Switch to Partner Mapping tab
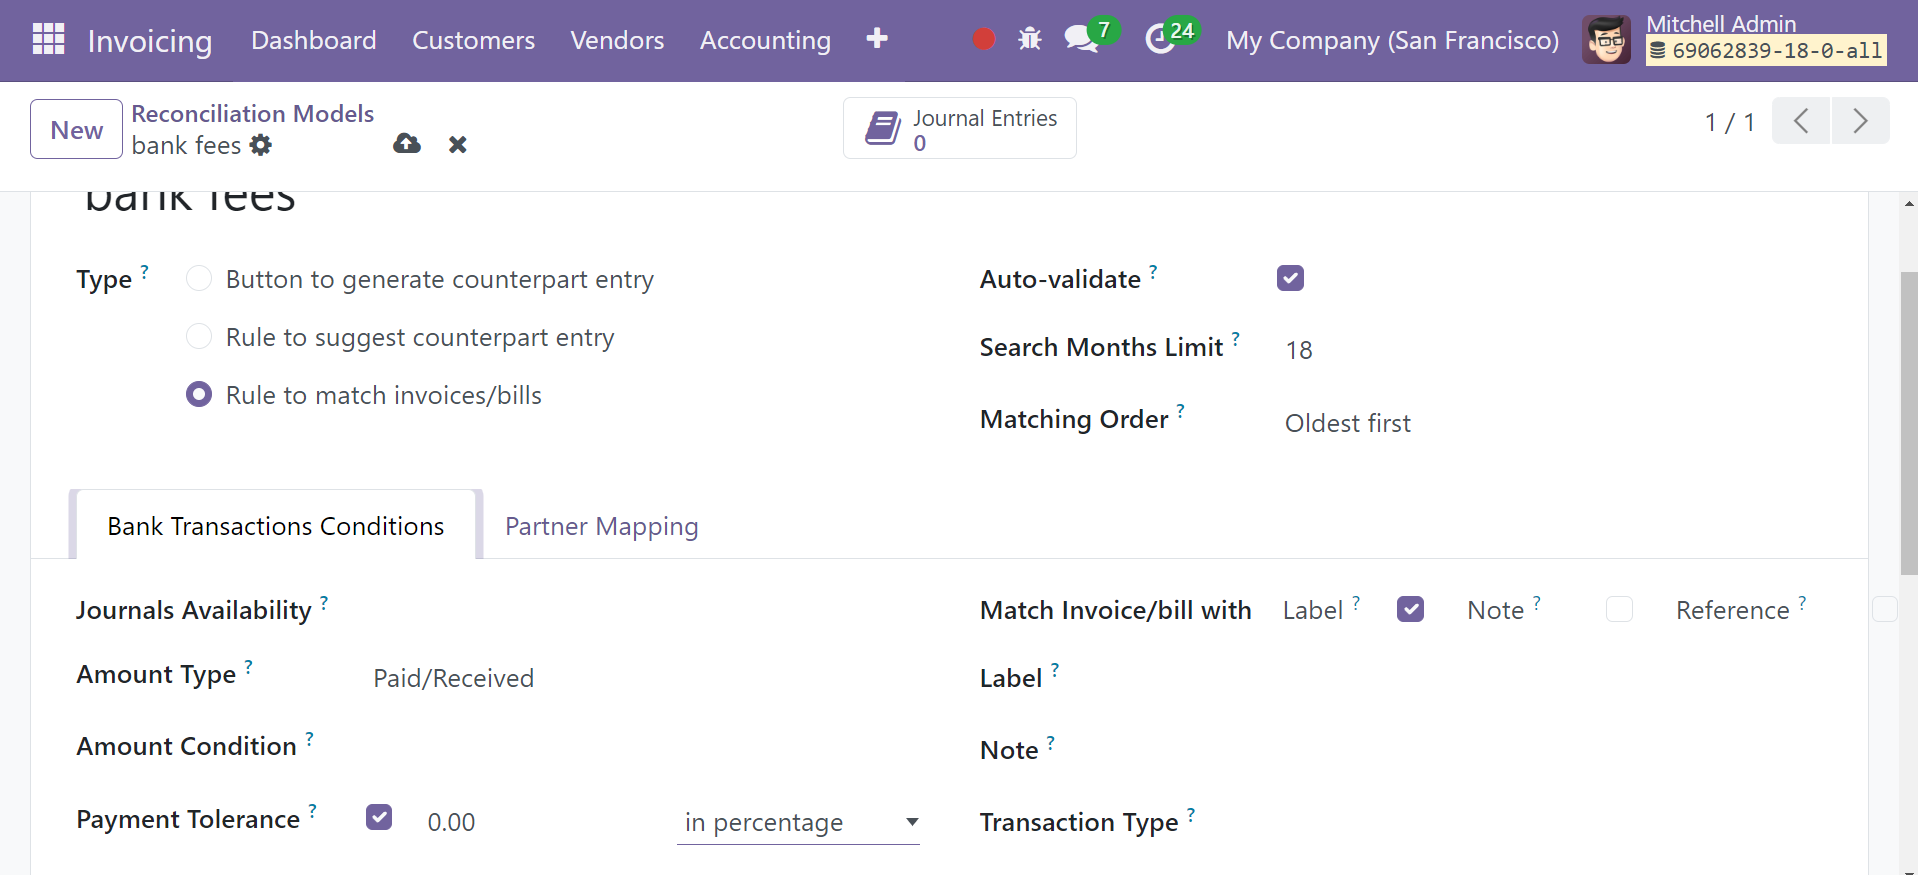The width and height of the screenshot is (1918, 875). pos(602,525)
